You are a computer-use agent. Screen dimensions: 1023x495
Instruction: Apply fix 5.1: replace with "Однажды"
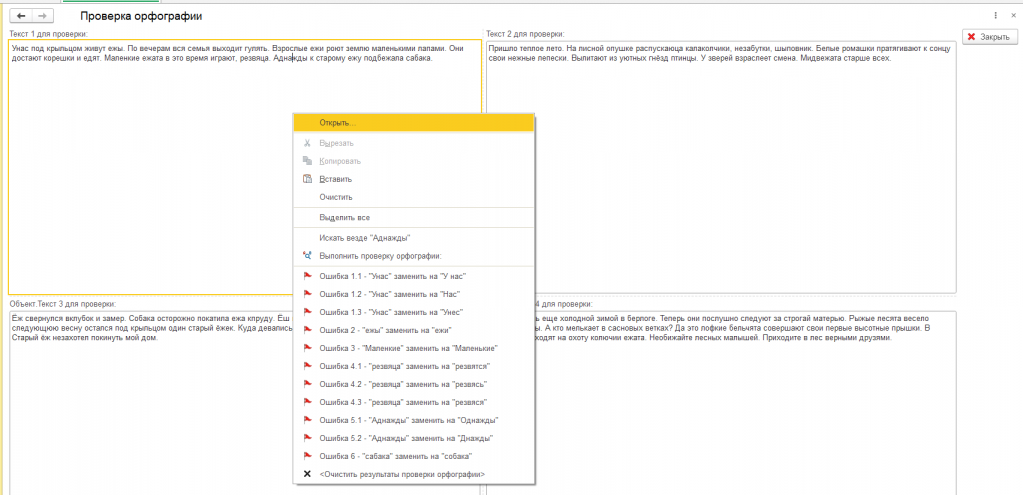pos(414,420)
